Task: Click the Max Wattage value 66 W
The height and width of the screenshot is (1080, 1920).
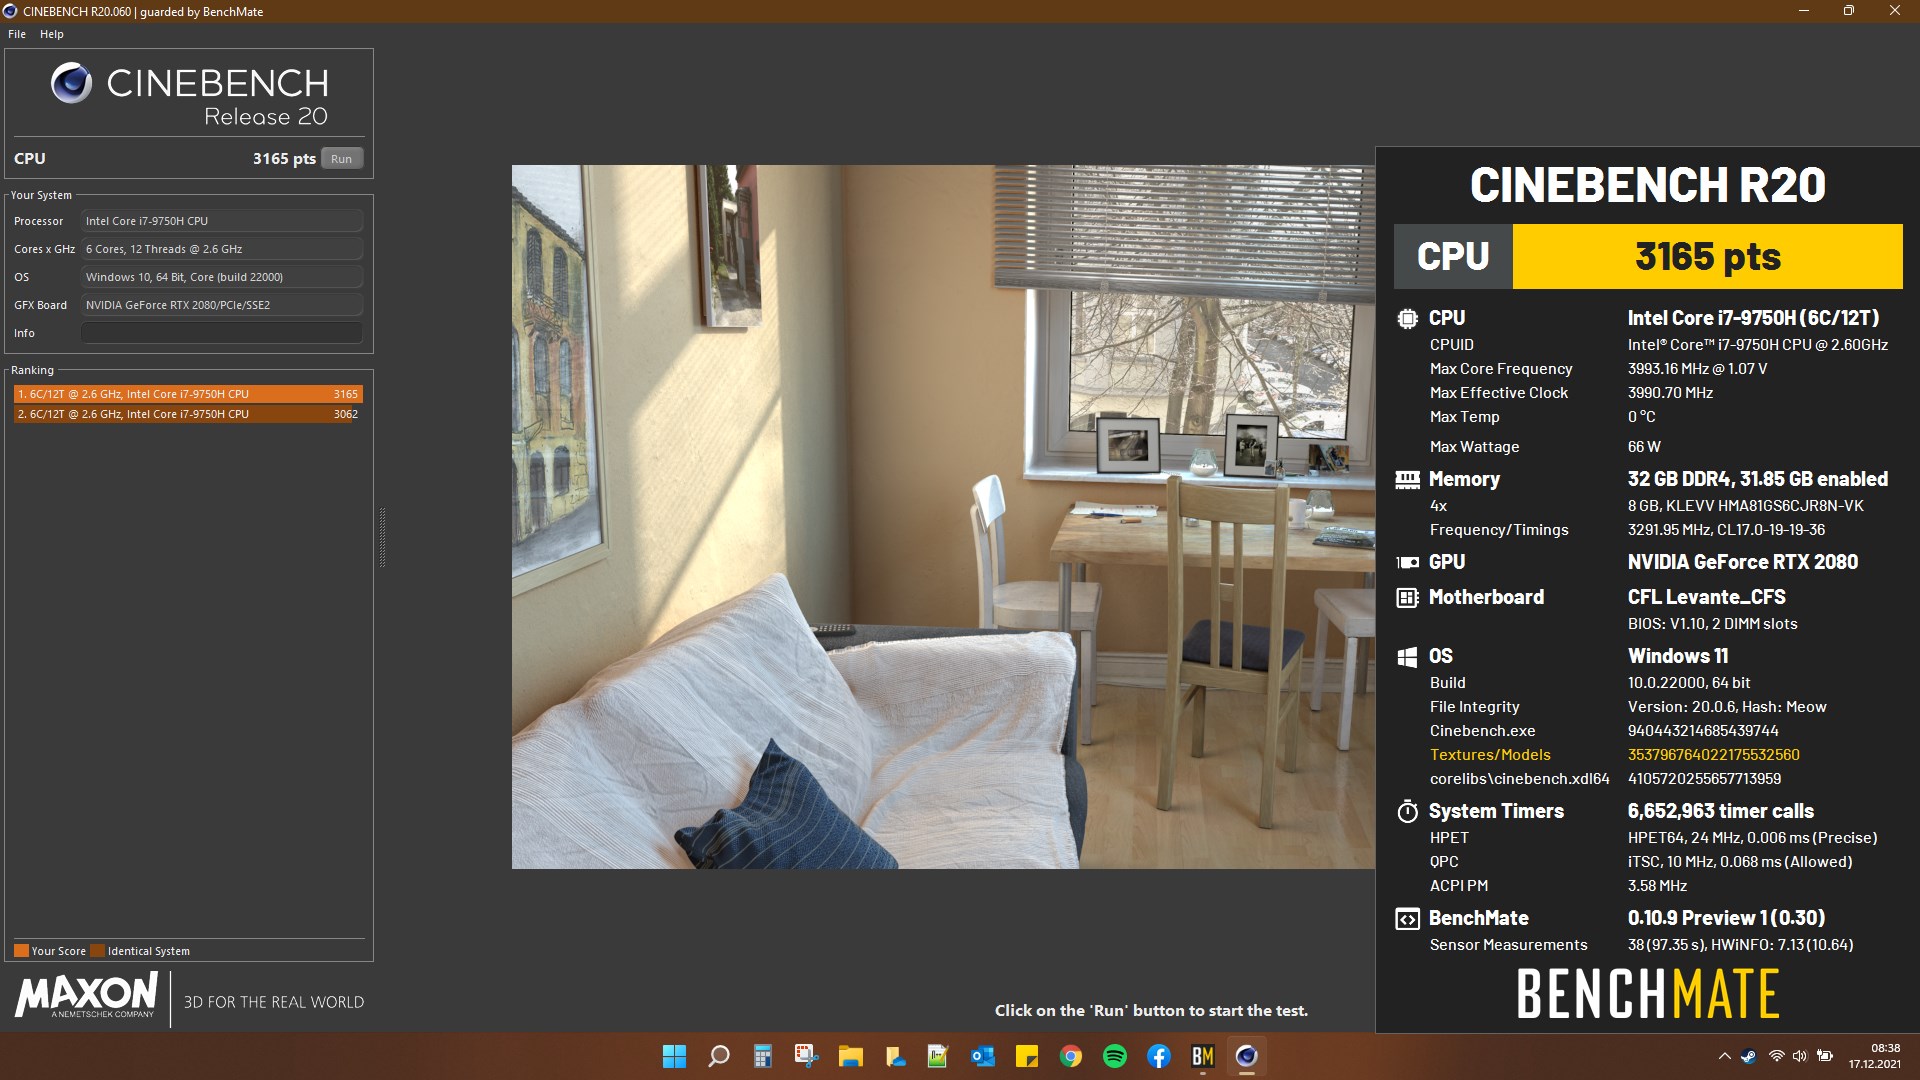Action: click(1644, 447)
